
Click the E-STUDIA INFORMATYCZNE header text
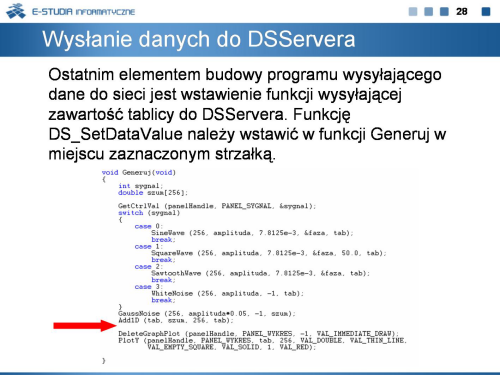tap(83, 12)
